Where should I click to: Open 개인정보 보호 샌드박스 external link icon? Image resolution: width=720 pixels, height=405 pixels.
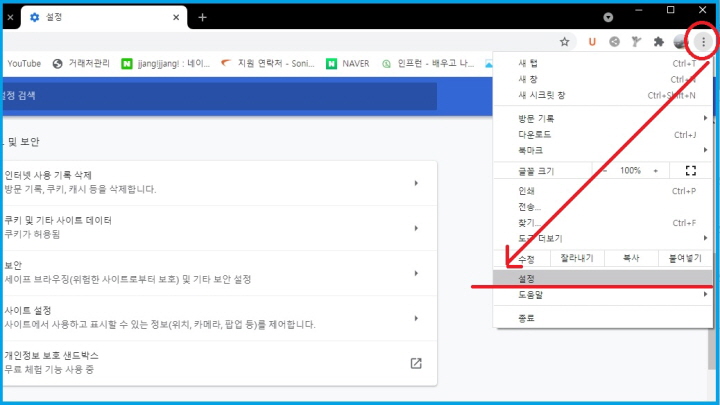416,363
